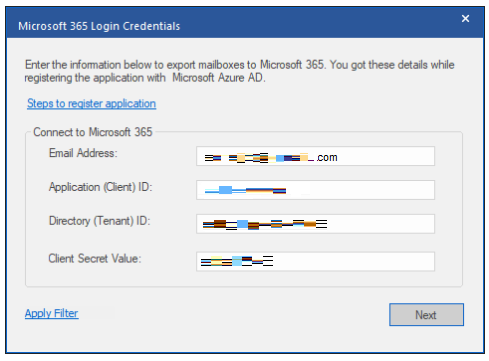Click the Connect to Microsoft 365 group title
Screen dimensions: 489x361
[x=93, y=132]
